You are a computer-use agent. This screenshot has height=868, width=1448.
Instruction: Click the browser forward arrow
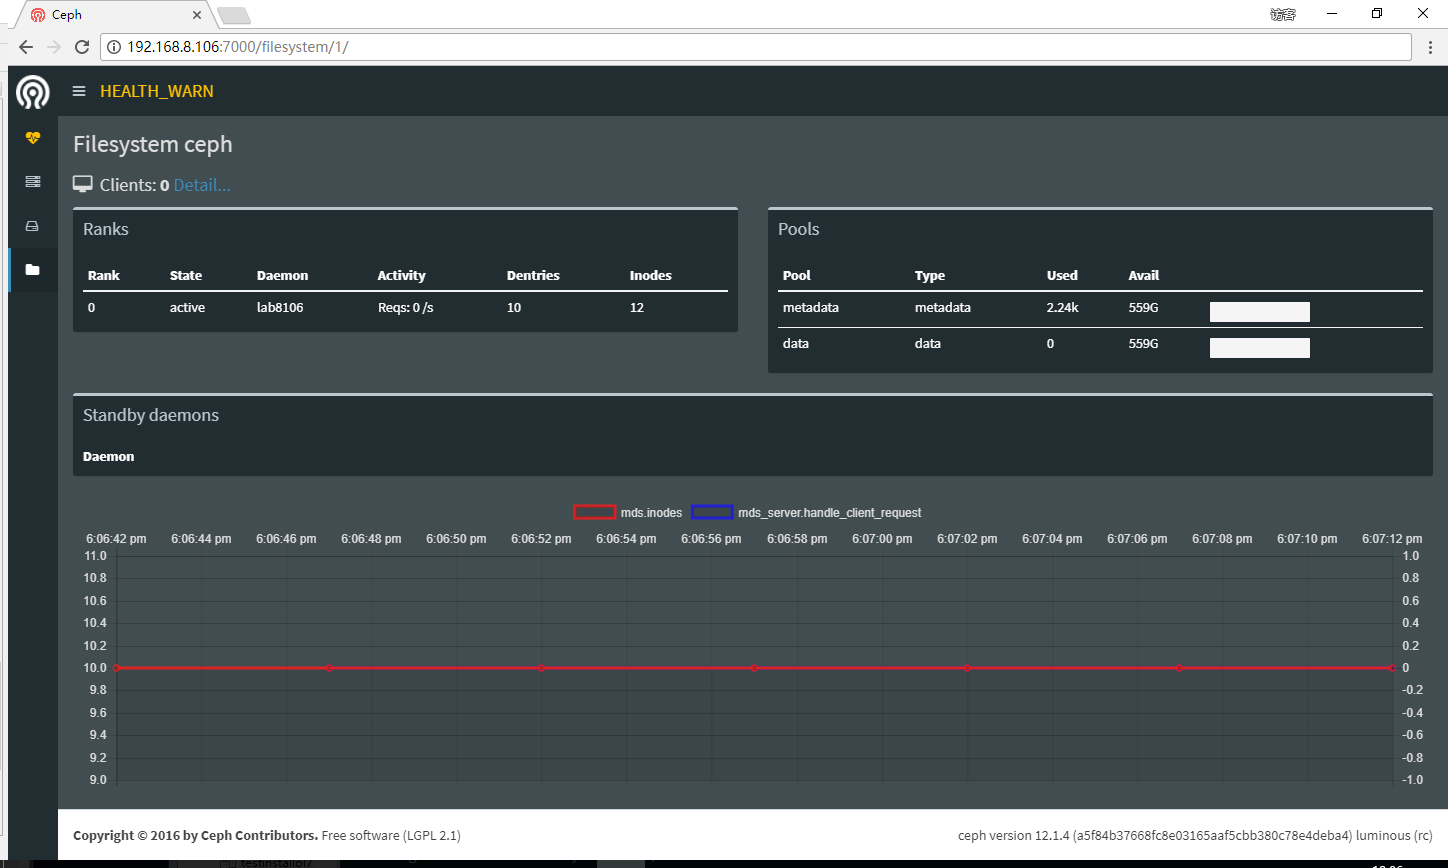point(54,47)
